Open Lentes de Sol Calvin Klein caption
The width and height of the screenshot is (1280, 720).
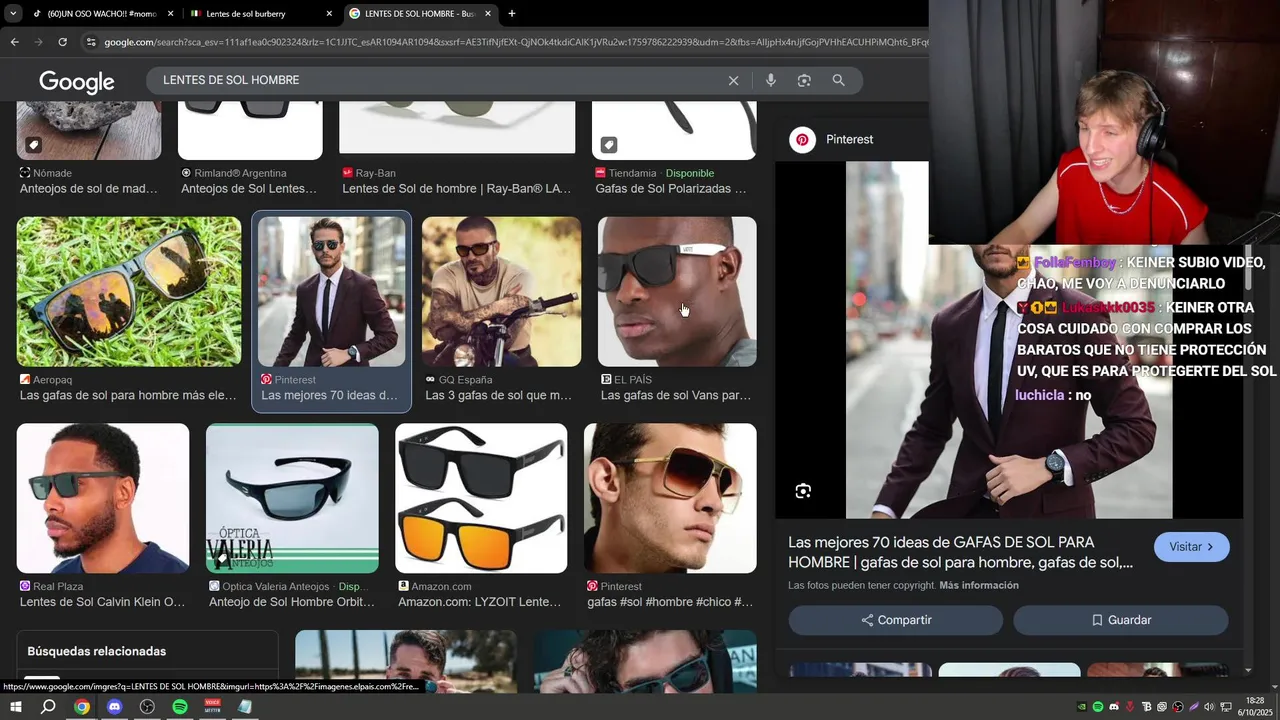(103, 602)
